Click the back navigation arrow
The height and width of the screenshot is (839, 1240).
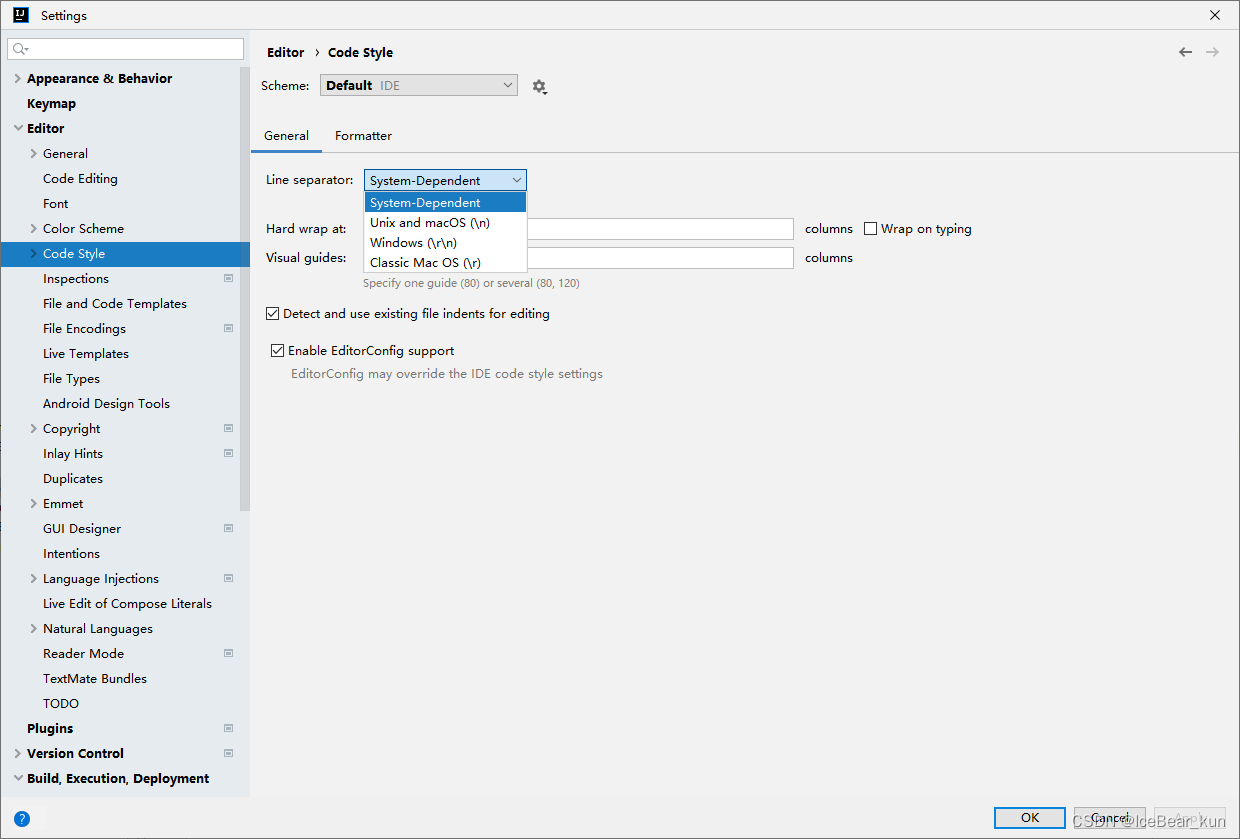point(1186,52)
